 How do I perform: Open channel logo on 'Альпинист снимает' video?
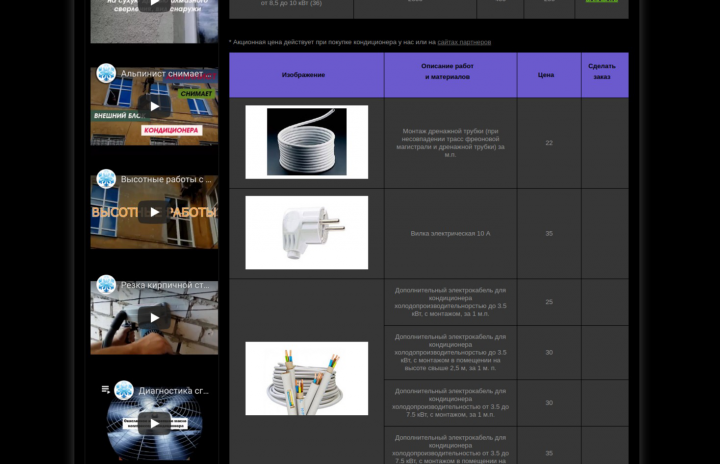click(106, 73)
